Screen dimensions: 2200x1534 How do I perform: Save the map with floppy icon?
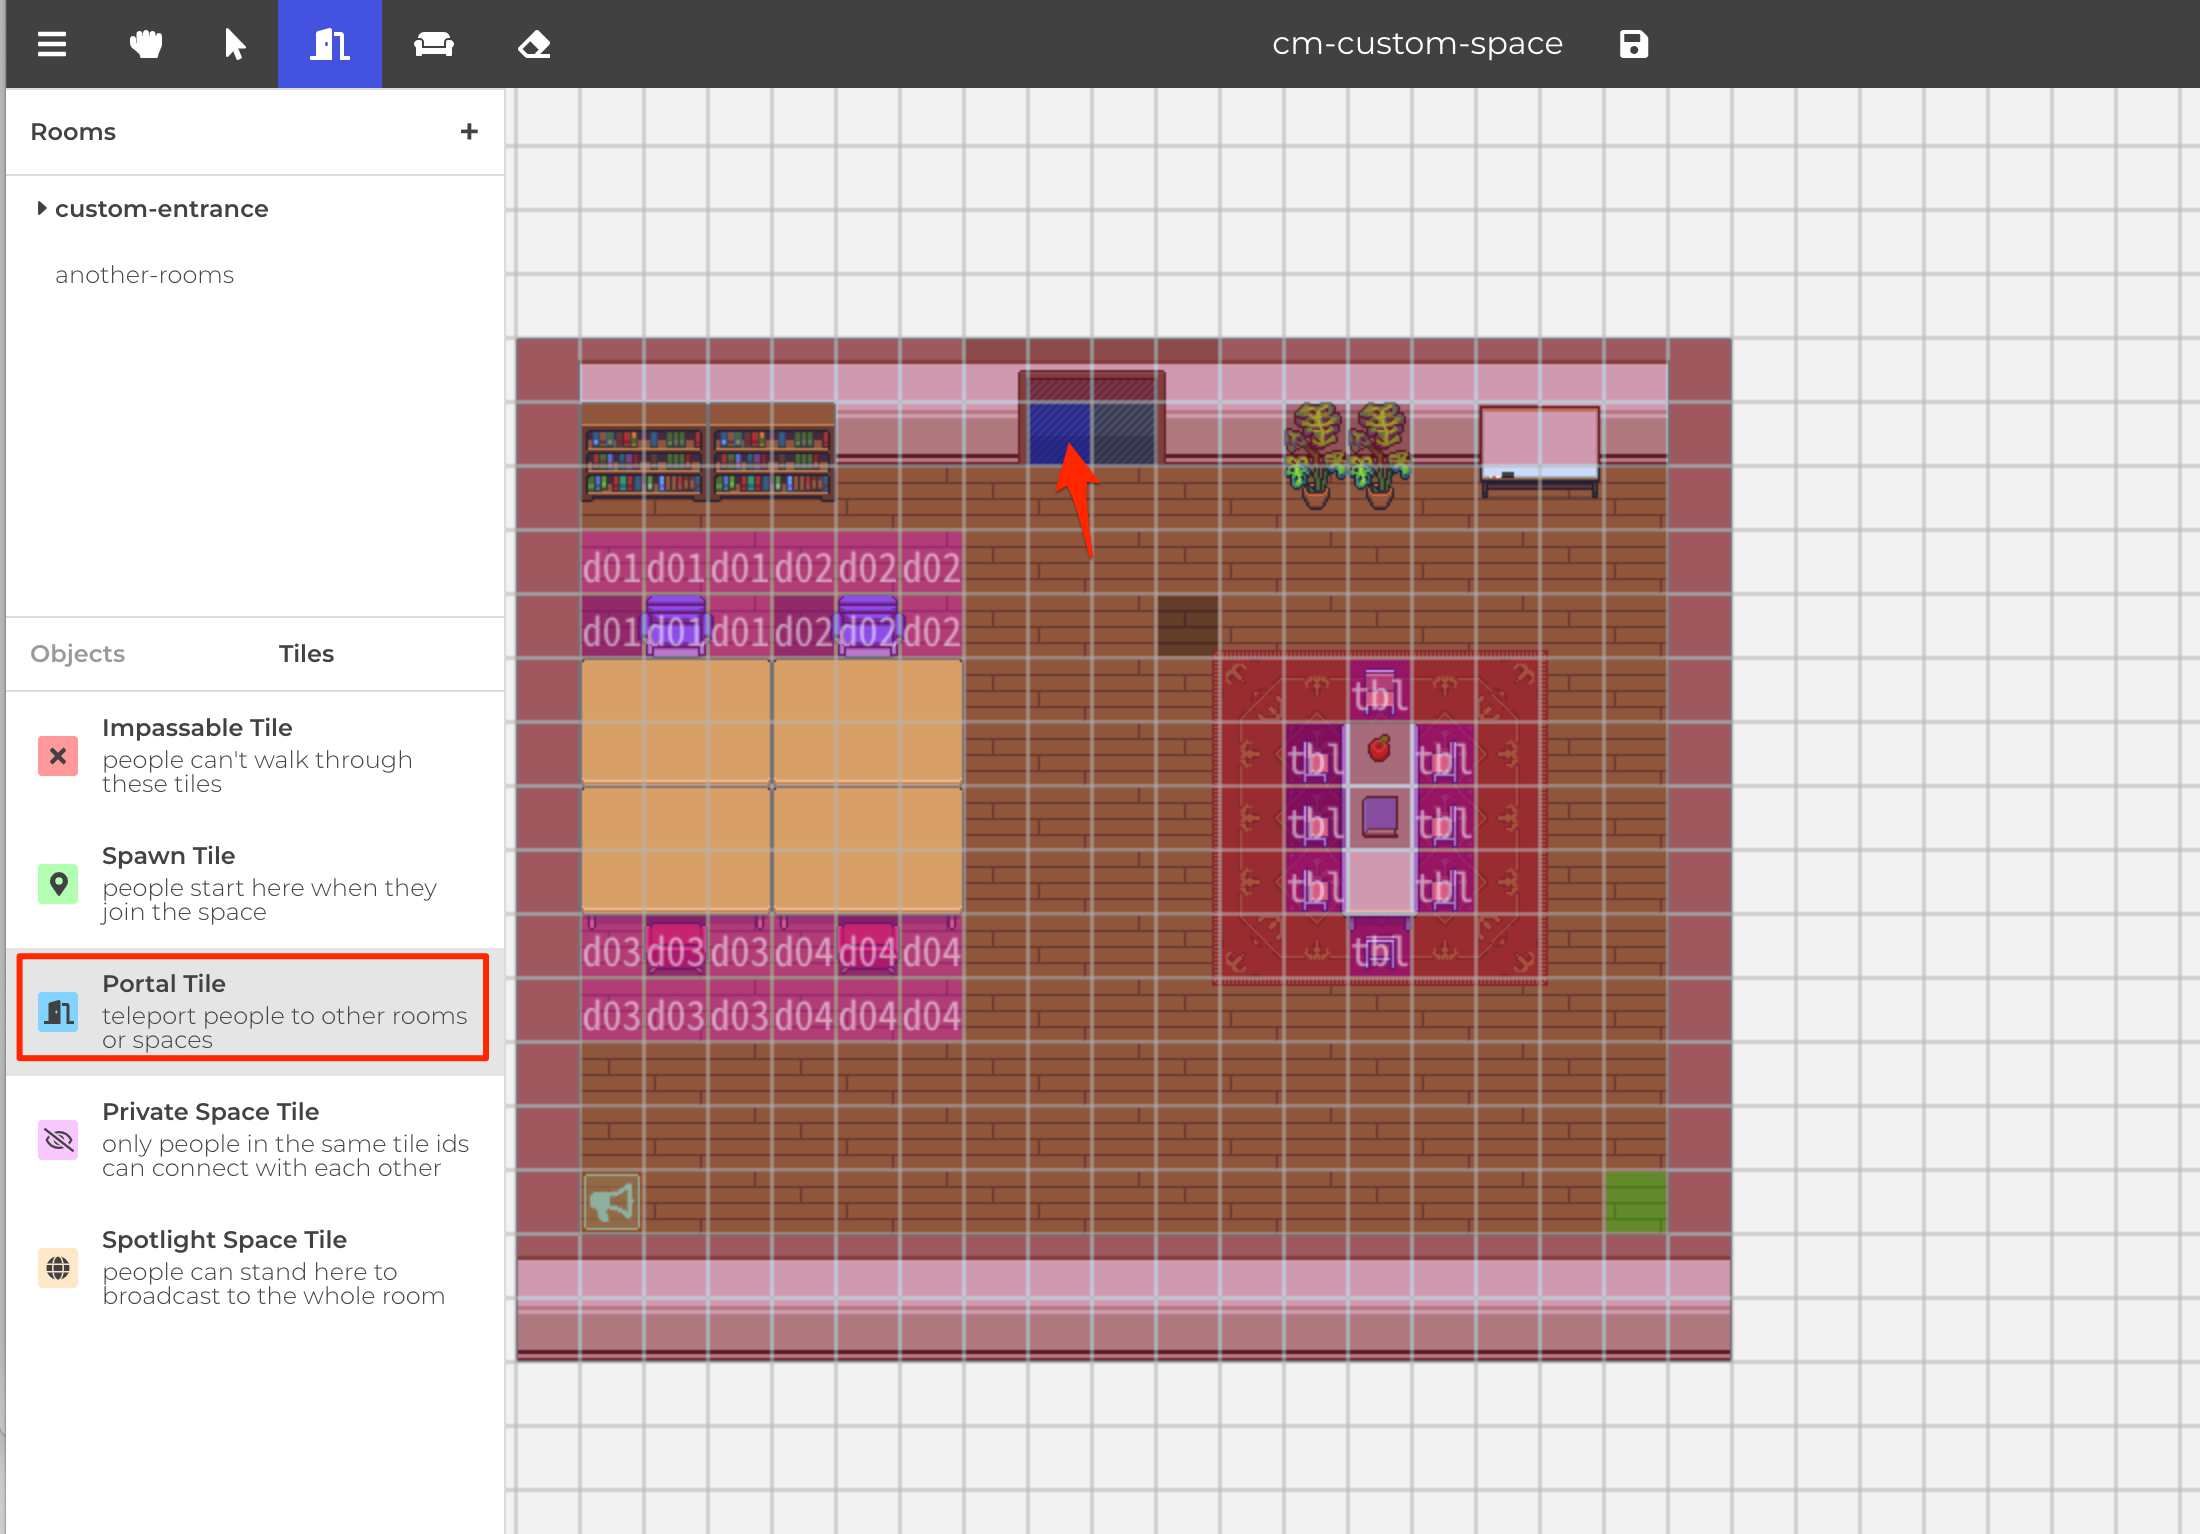tap(1634, 44)
